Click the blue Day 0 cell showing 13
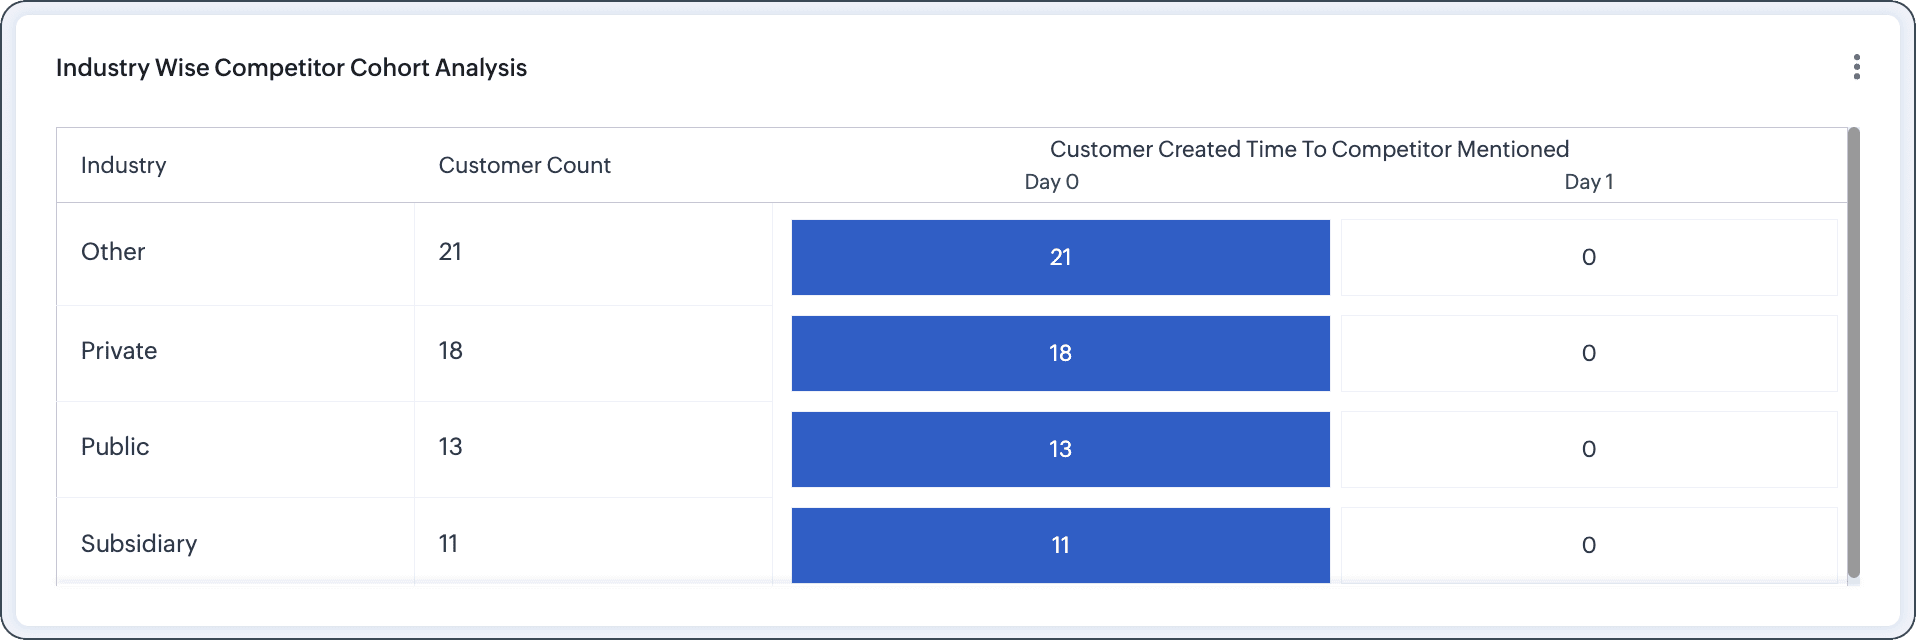The image size is (1916, 640). click(x=1060, y=449)
